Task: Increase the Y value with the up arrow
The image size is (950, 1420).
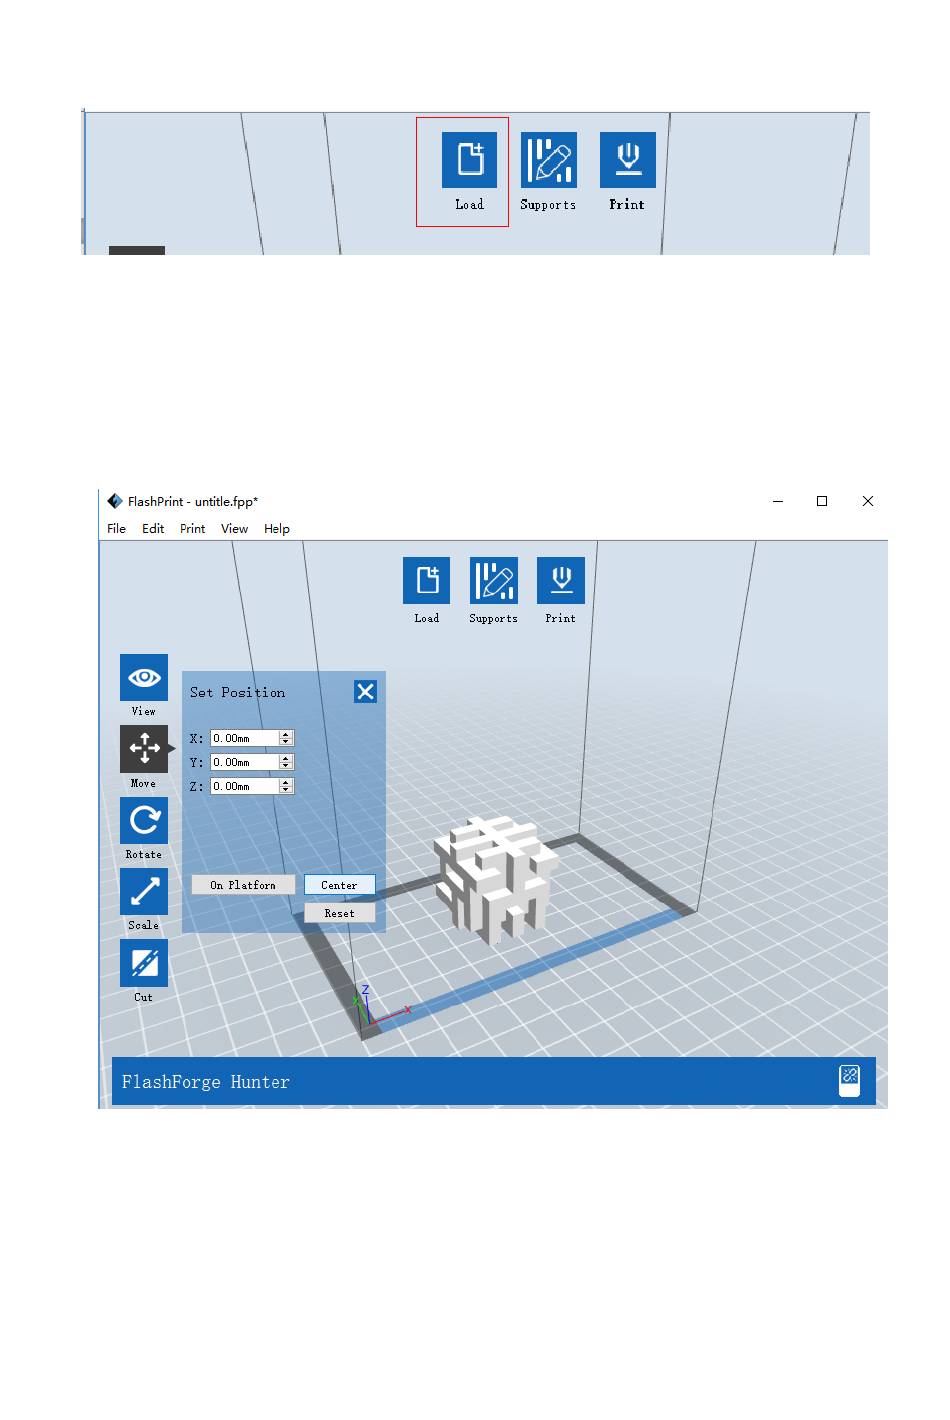Action: 286,758
